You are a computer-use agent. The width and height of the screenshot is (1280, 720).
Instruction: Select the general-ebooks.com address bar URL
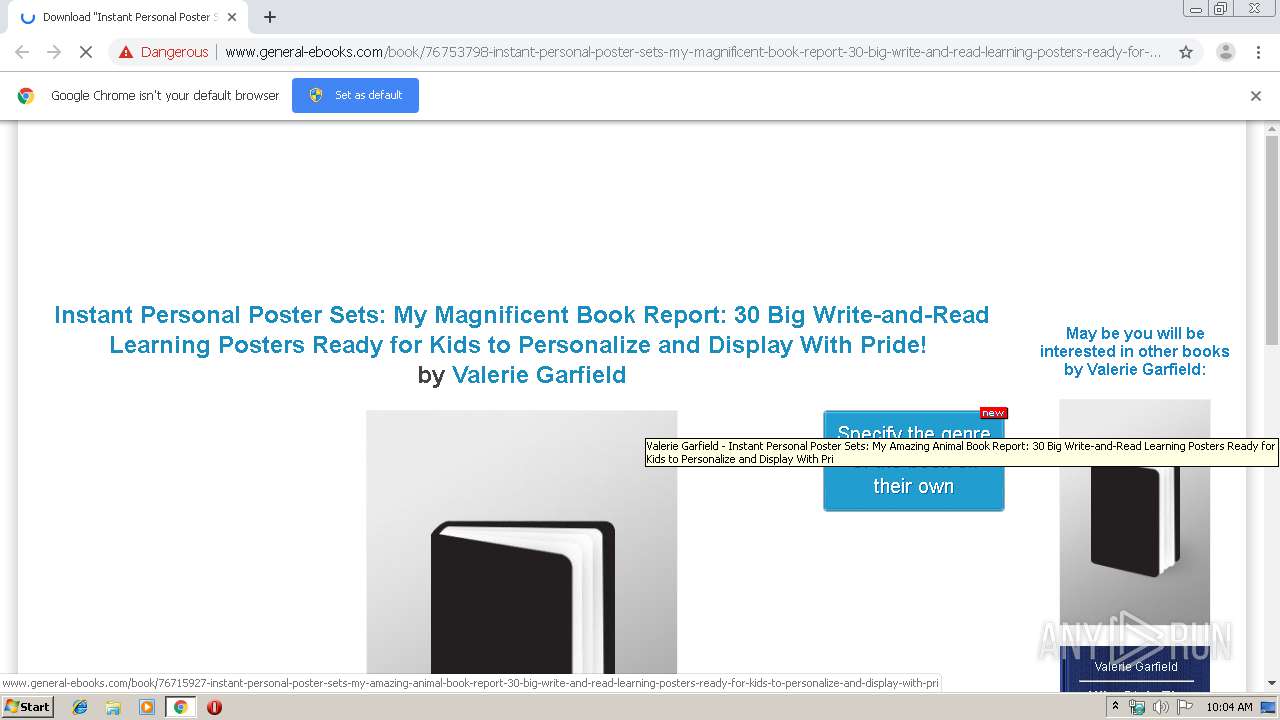693,52
